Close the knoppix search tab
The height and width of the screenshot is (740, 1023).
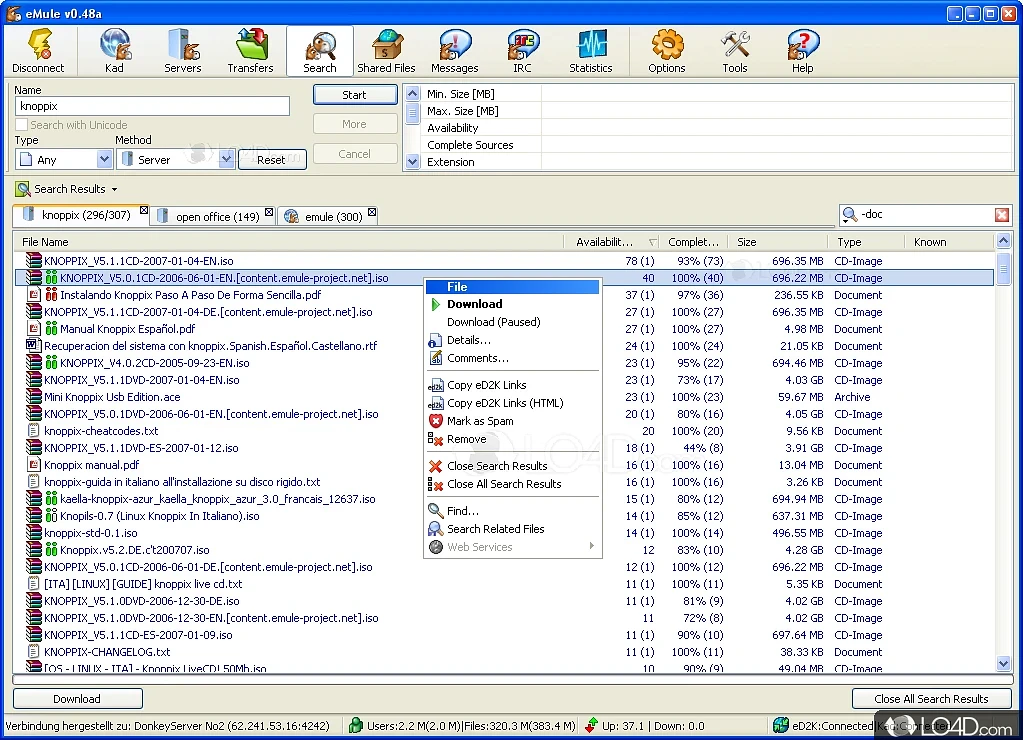coord(144,211)
